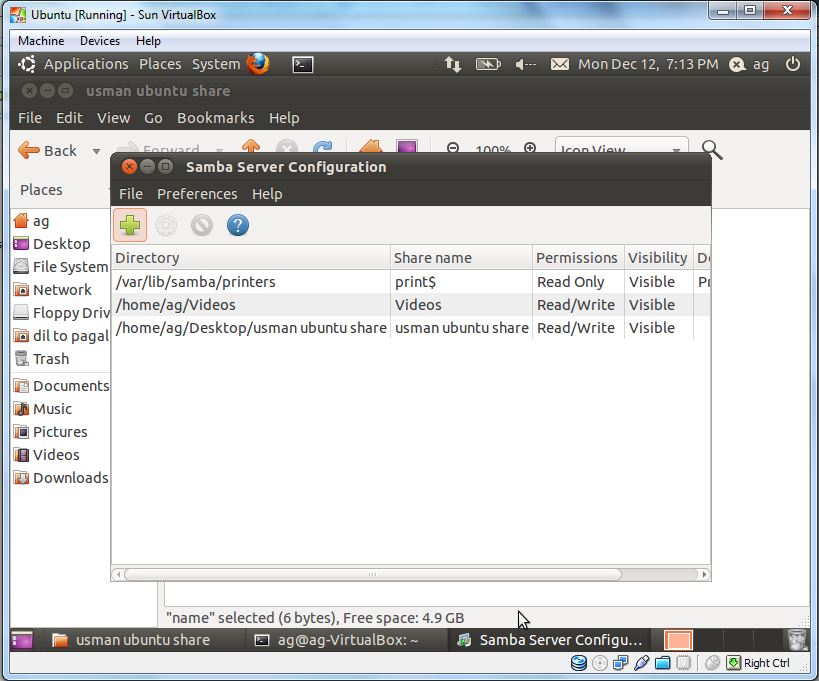Open Pictures in Places sidebar
Screen dimensions: 819x681
tap(50, 432)
